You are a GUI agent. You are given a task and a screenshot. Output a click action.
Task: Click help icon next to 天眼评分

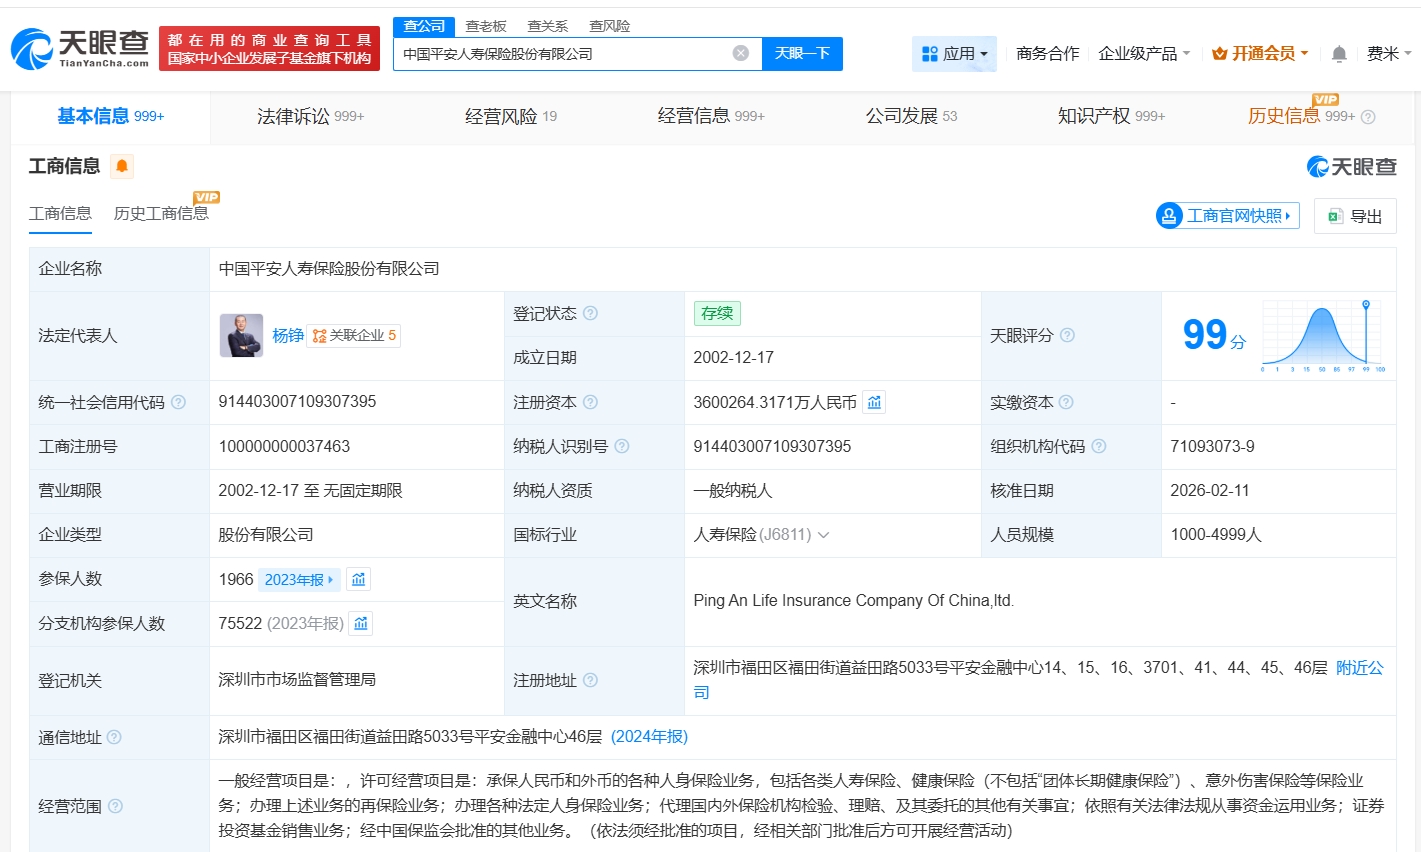pyautogui.click(x=1067, y=336)
